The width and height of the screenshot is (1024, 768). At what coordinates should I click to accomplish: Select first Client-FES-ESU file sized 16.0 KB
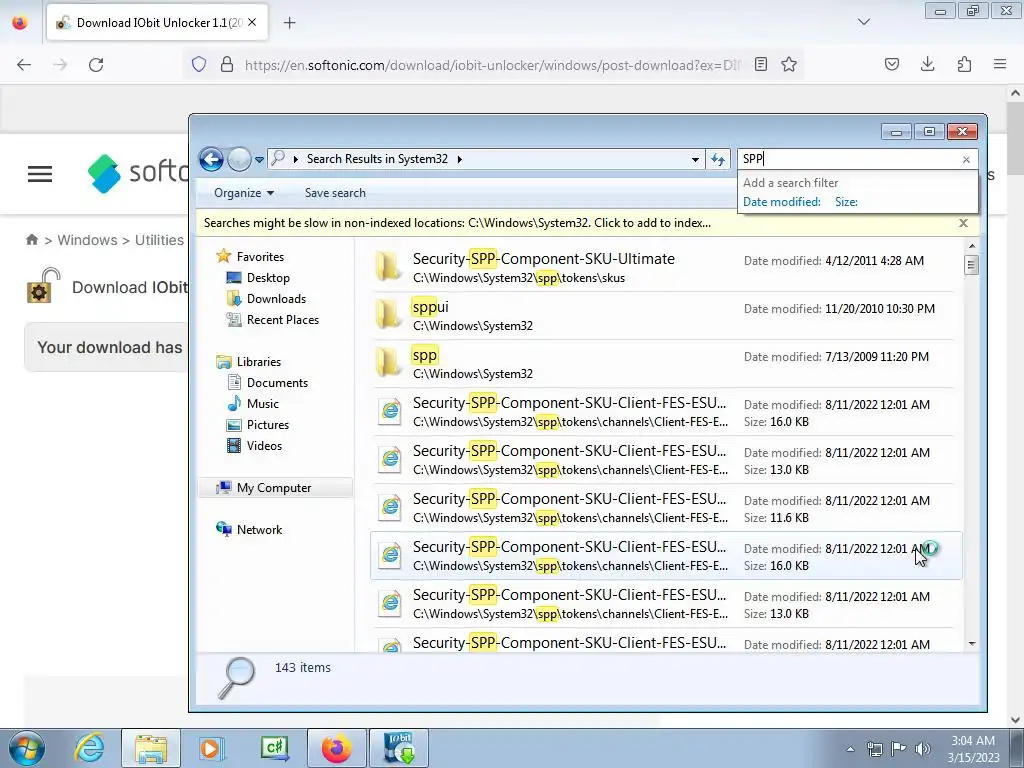click(663, 411)
